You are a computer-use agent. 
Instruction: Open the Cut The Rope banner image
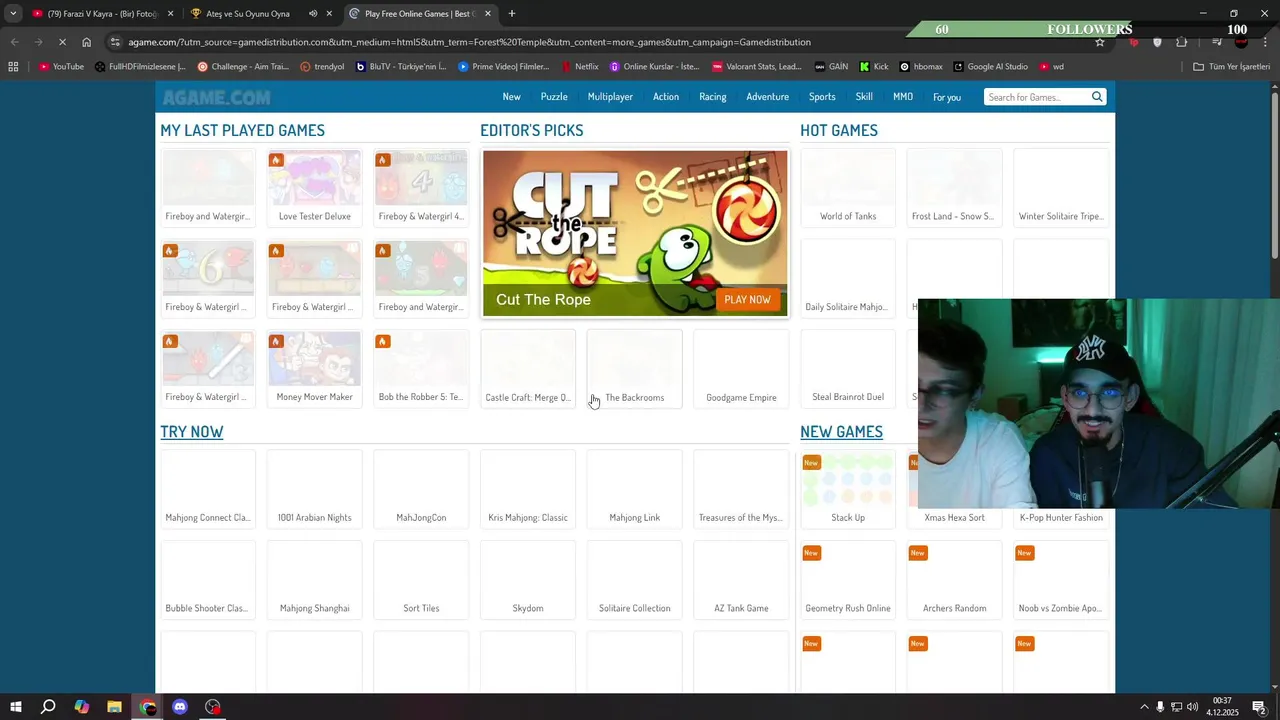point(635,233)
